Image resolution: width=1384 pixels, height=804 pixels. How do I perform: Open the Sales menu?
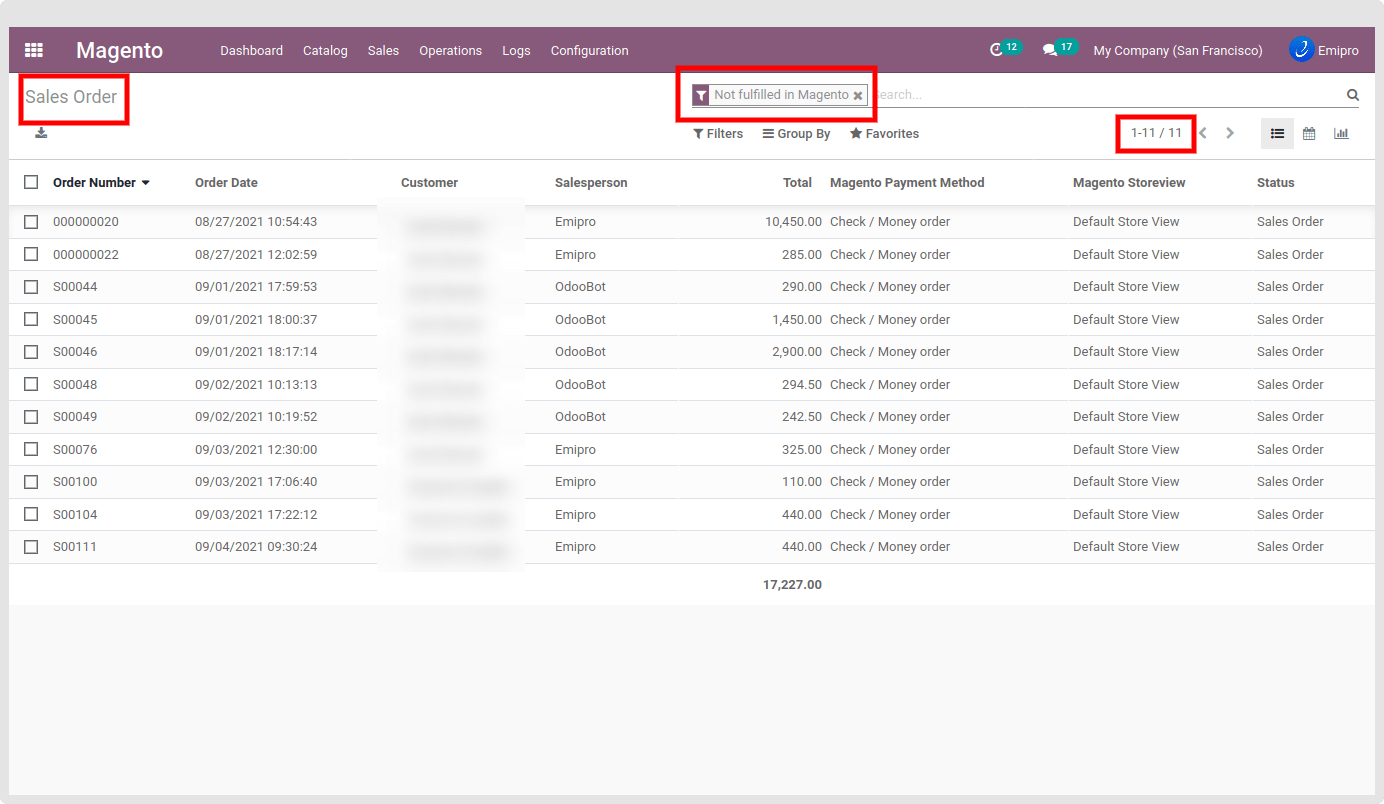coord(383,50)
